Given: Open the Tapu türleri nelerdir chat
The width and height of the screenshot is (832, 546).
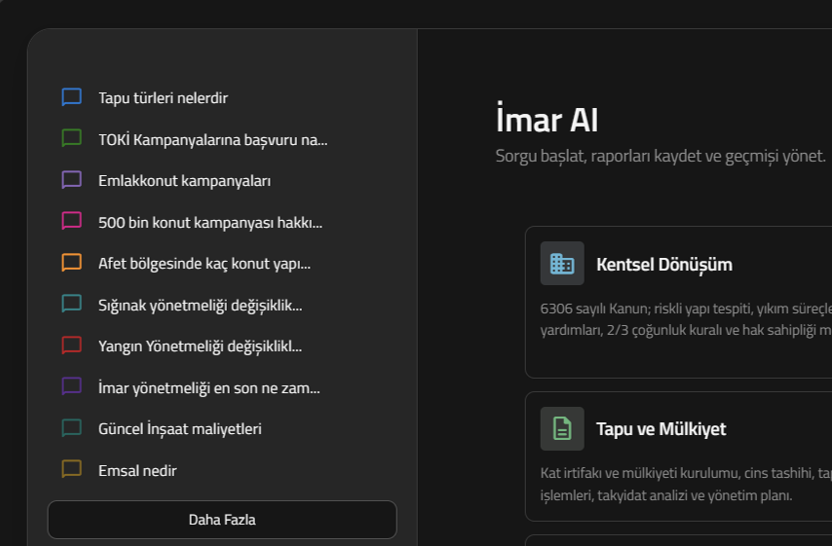Looking at the screenshot, I should (x=163, y=98).
